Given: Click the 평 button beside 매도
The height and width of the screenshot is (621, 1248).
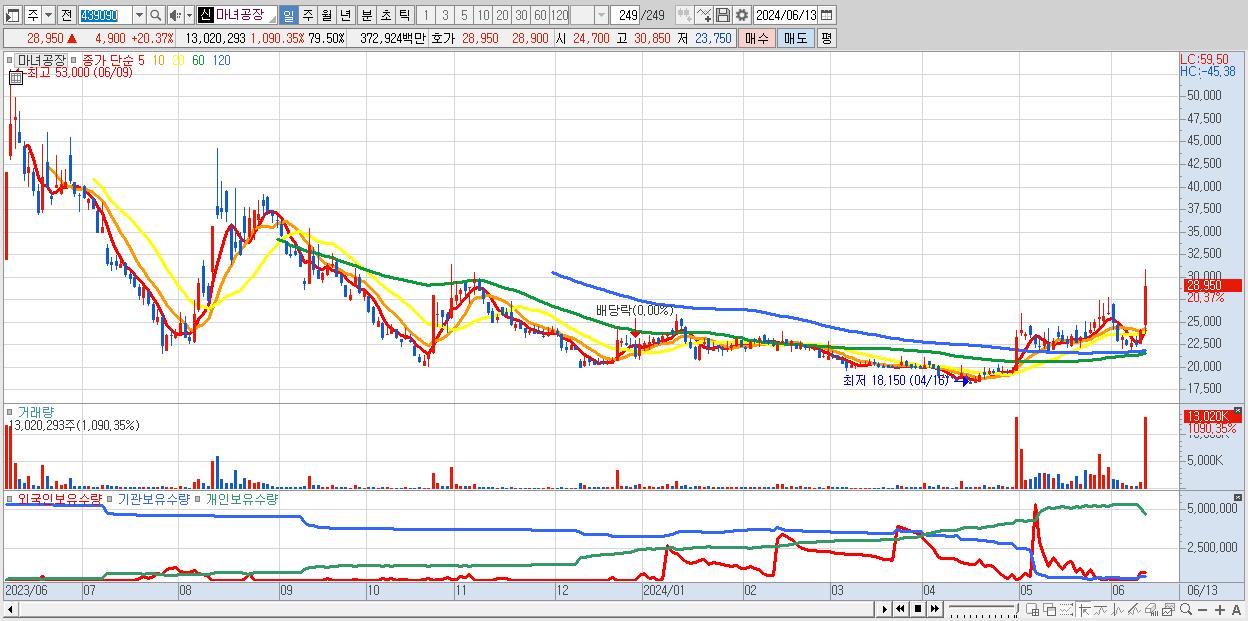Looking at the screenshot, I should click(x=826, y=38).
